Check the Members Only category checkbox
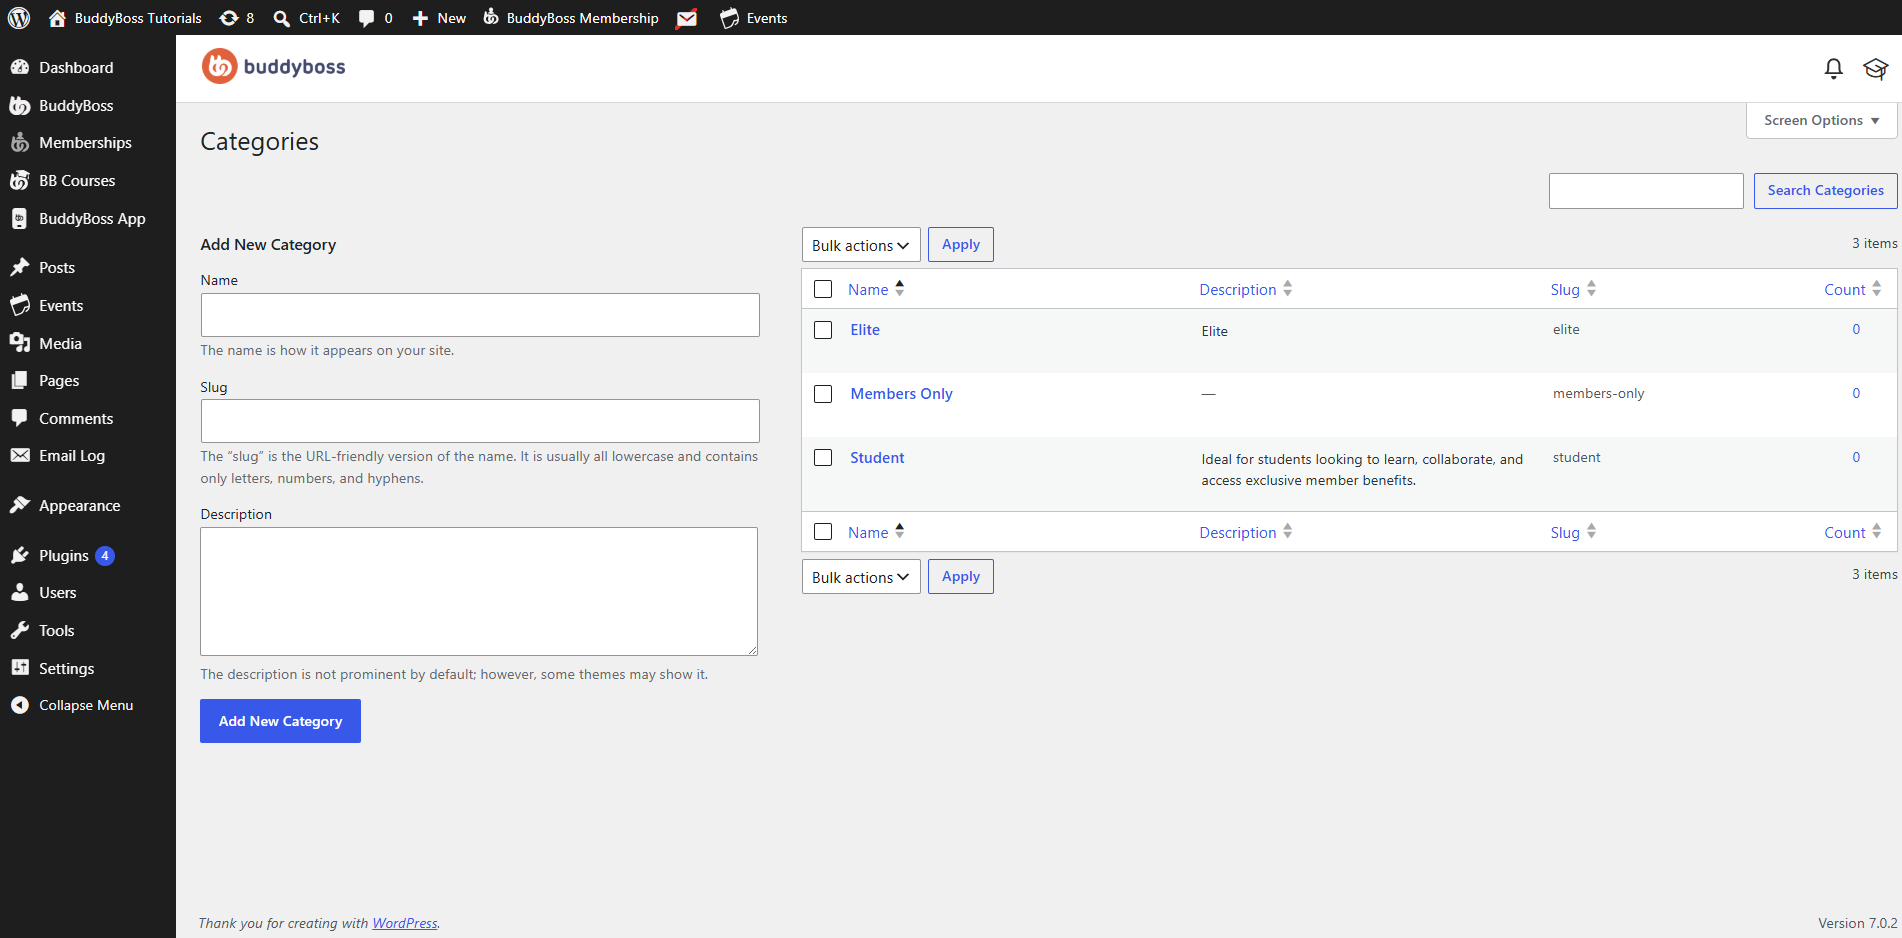This screenshot has width=1902, height=938. click(823, 394)
